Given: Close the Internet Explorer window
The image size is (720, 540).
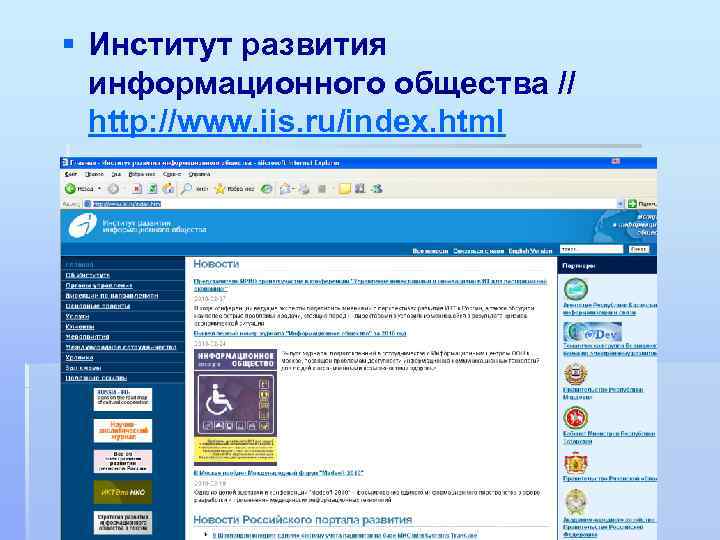Looking at the screenshot, I should 616,161.
